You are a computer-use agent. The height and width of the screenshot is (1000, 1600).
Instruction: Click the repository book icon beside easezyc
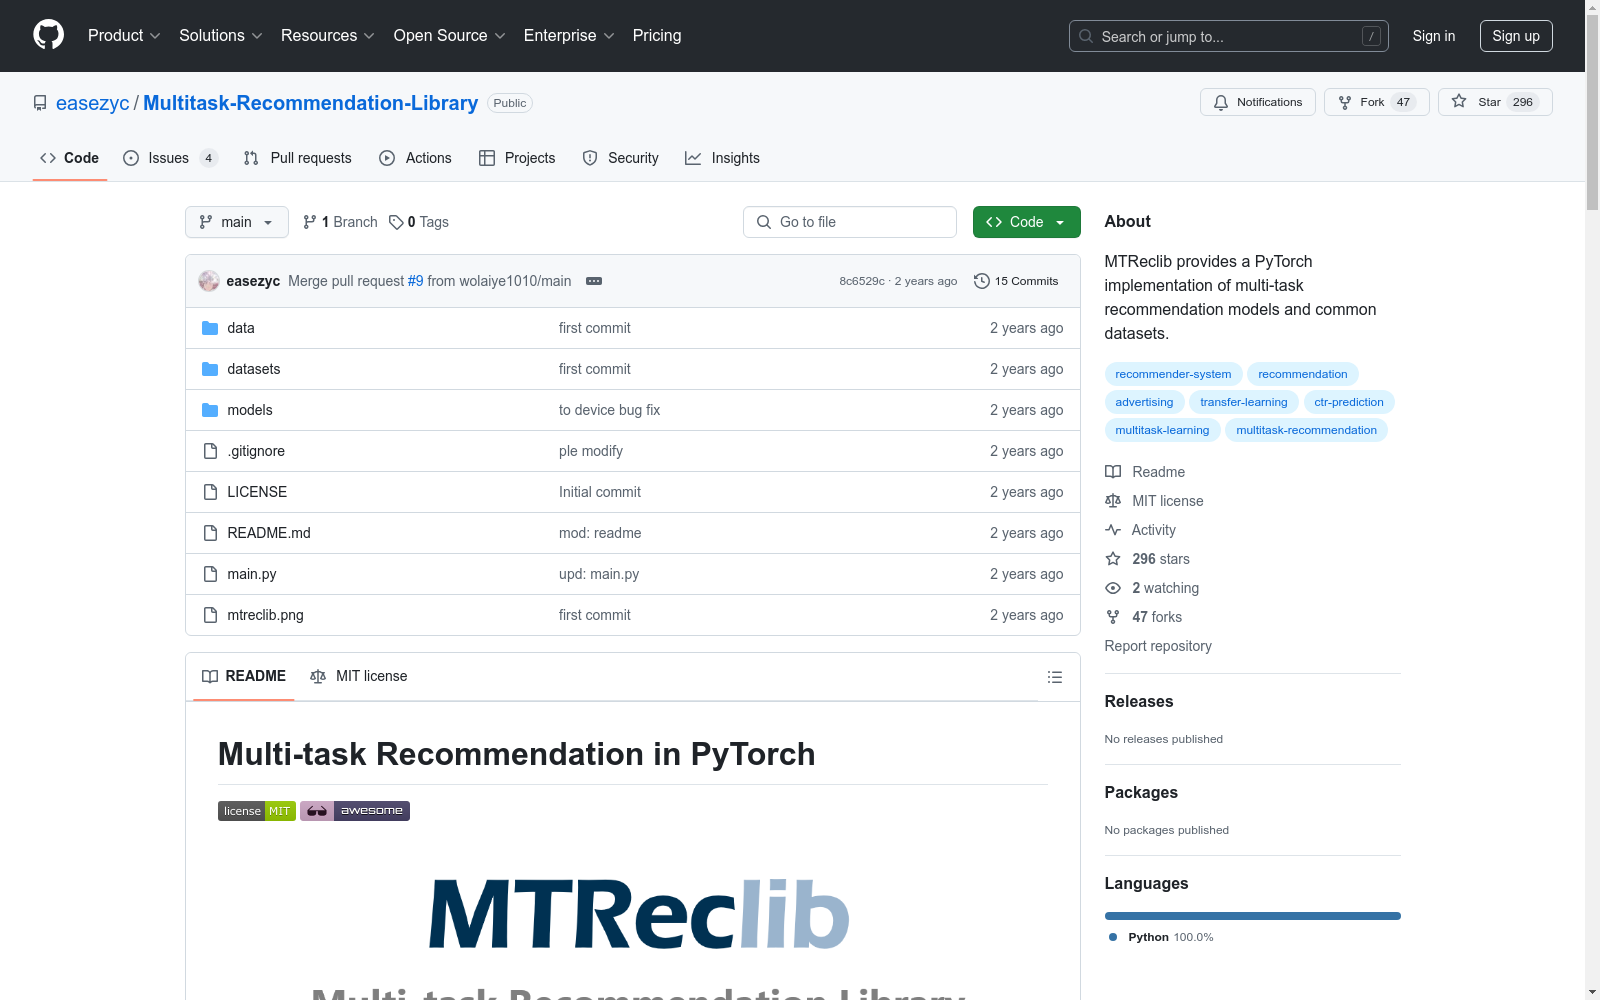pyautogui.click(x=40, y=103)
